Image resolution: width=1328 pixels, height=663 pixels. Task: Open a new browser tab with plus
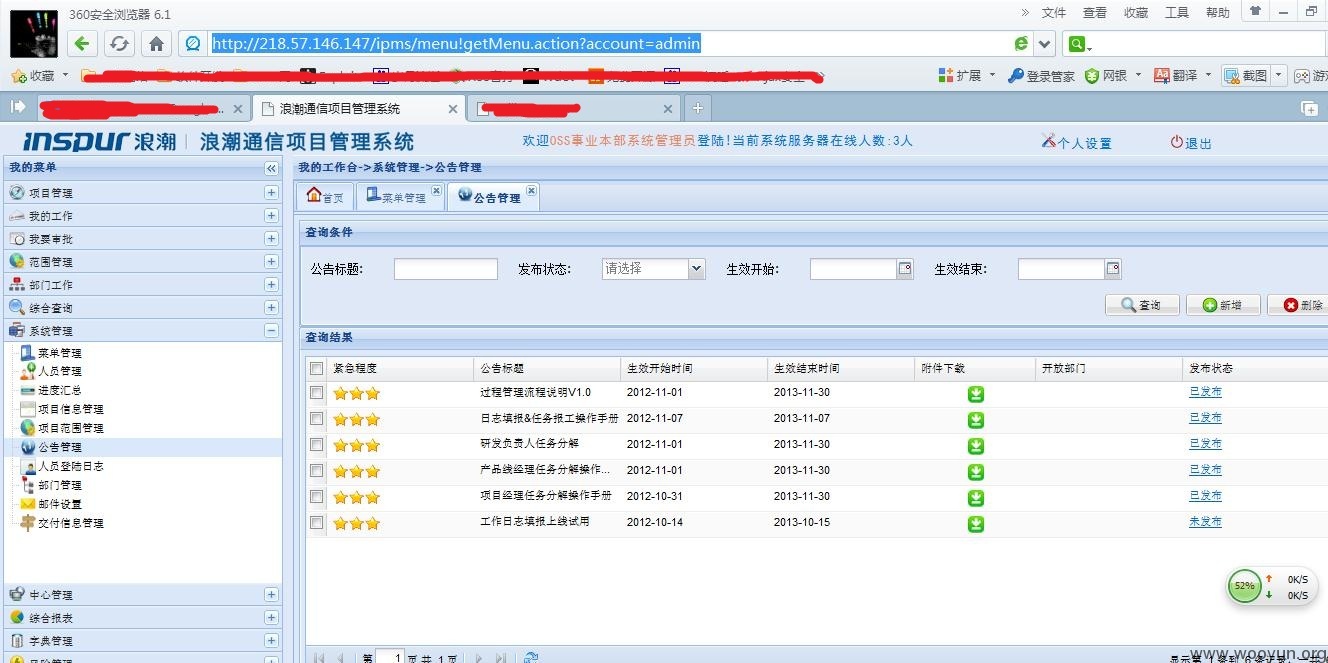point(698,108)
